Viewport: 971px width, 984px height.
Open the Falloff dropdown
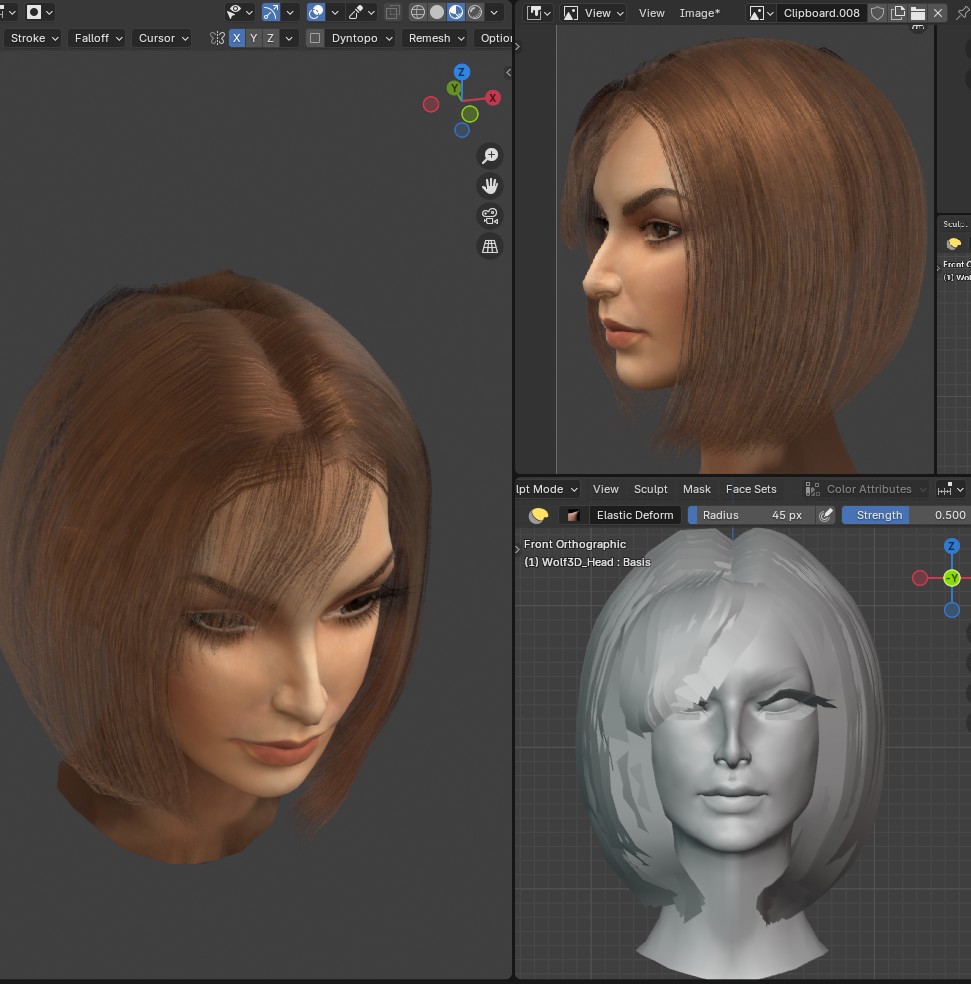[97, 38]
